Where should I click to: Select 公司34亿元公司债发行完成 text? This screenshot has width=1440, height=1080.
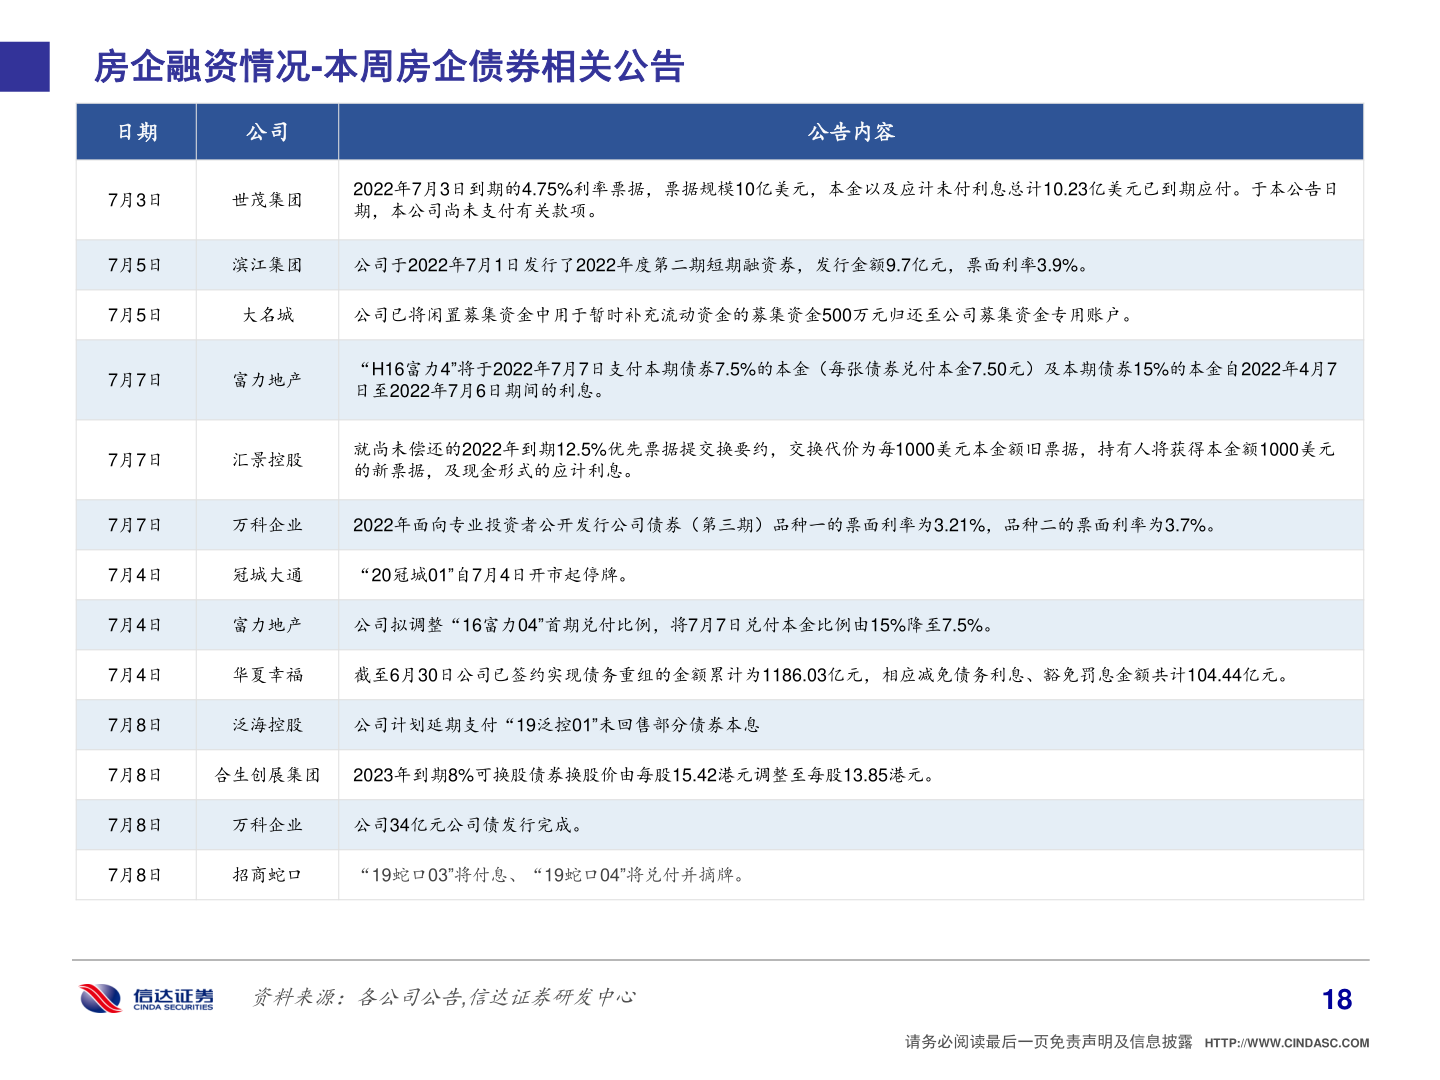point(468,825)
